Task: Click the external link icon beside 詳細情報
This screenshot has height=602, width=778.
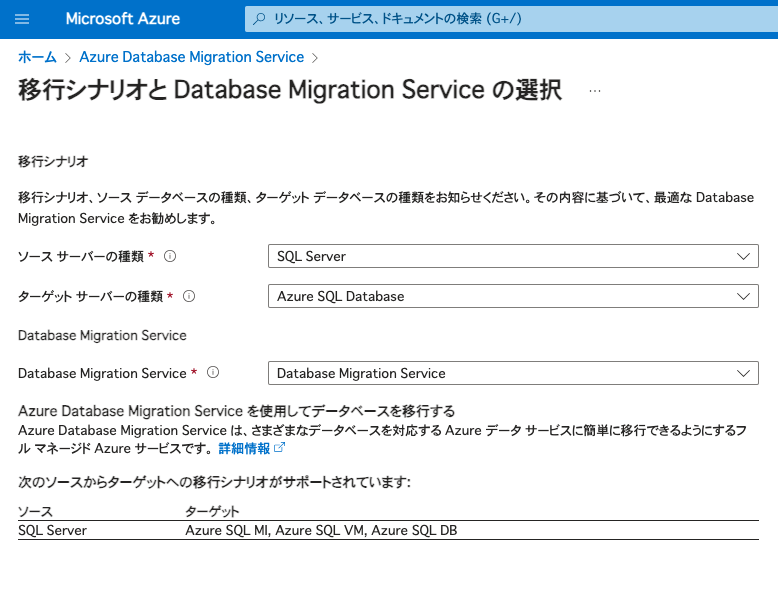Action: (x=279, y=448)
